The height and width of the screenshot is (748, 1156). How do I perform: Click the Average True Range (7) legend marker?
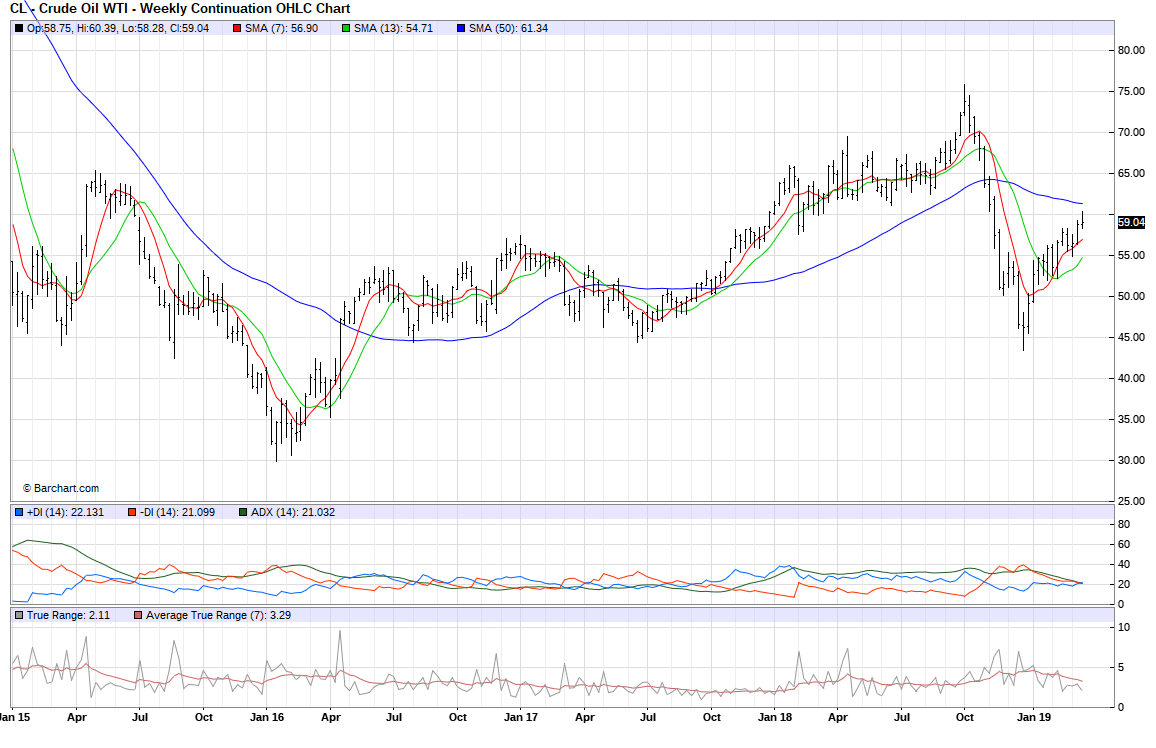tap(138, 614)
